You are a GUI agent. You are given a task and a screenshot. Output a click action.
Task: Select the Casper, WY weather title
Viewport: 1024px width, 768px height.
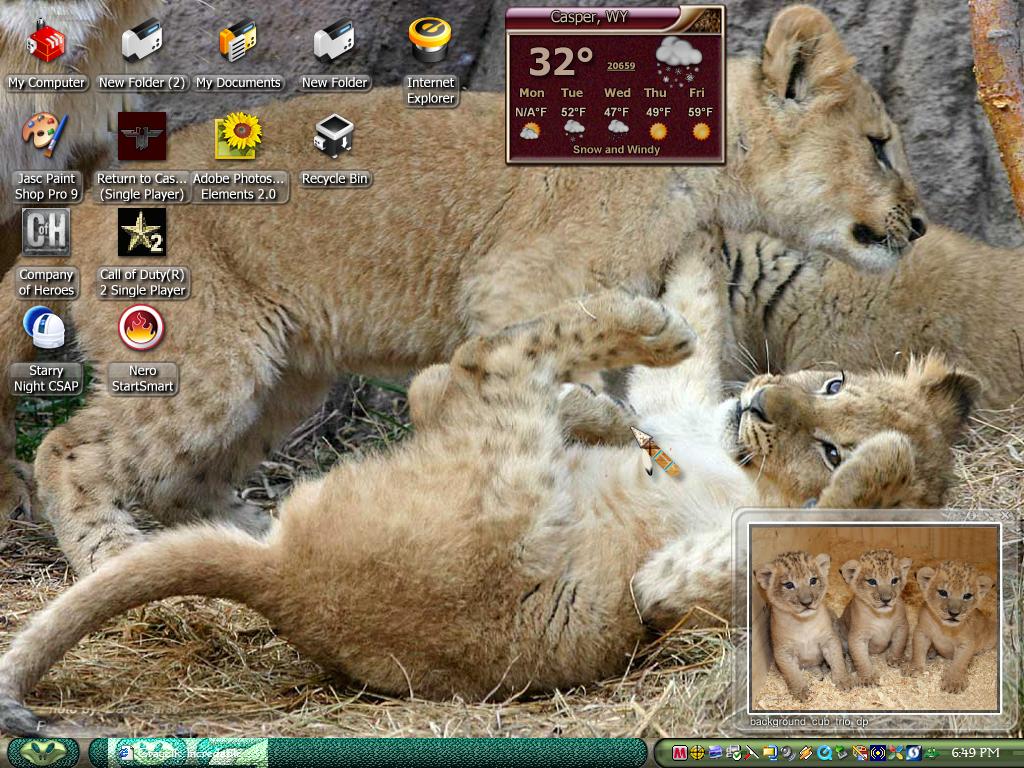click(589, 17)
